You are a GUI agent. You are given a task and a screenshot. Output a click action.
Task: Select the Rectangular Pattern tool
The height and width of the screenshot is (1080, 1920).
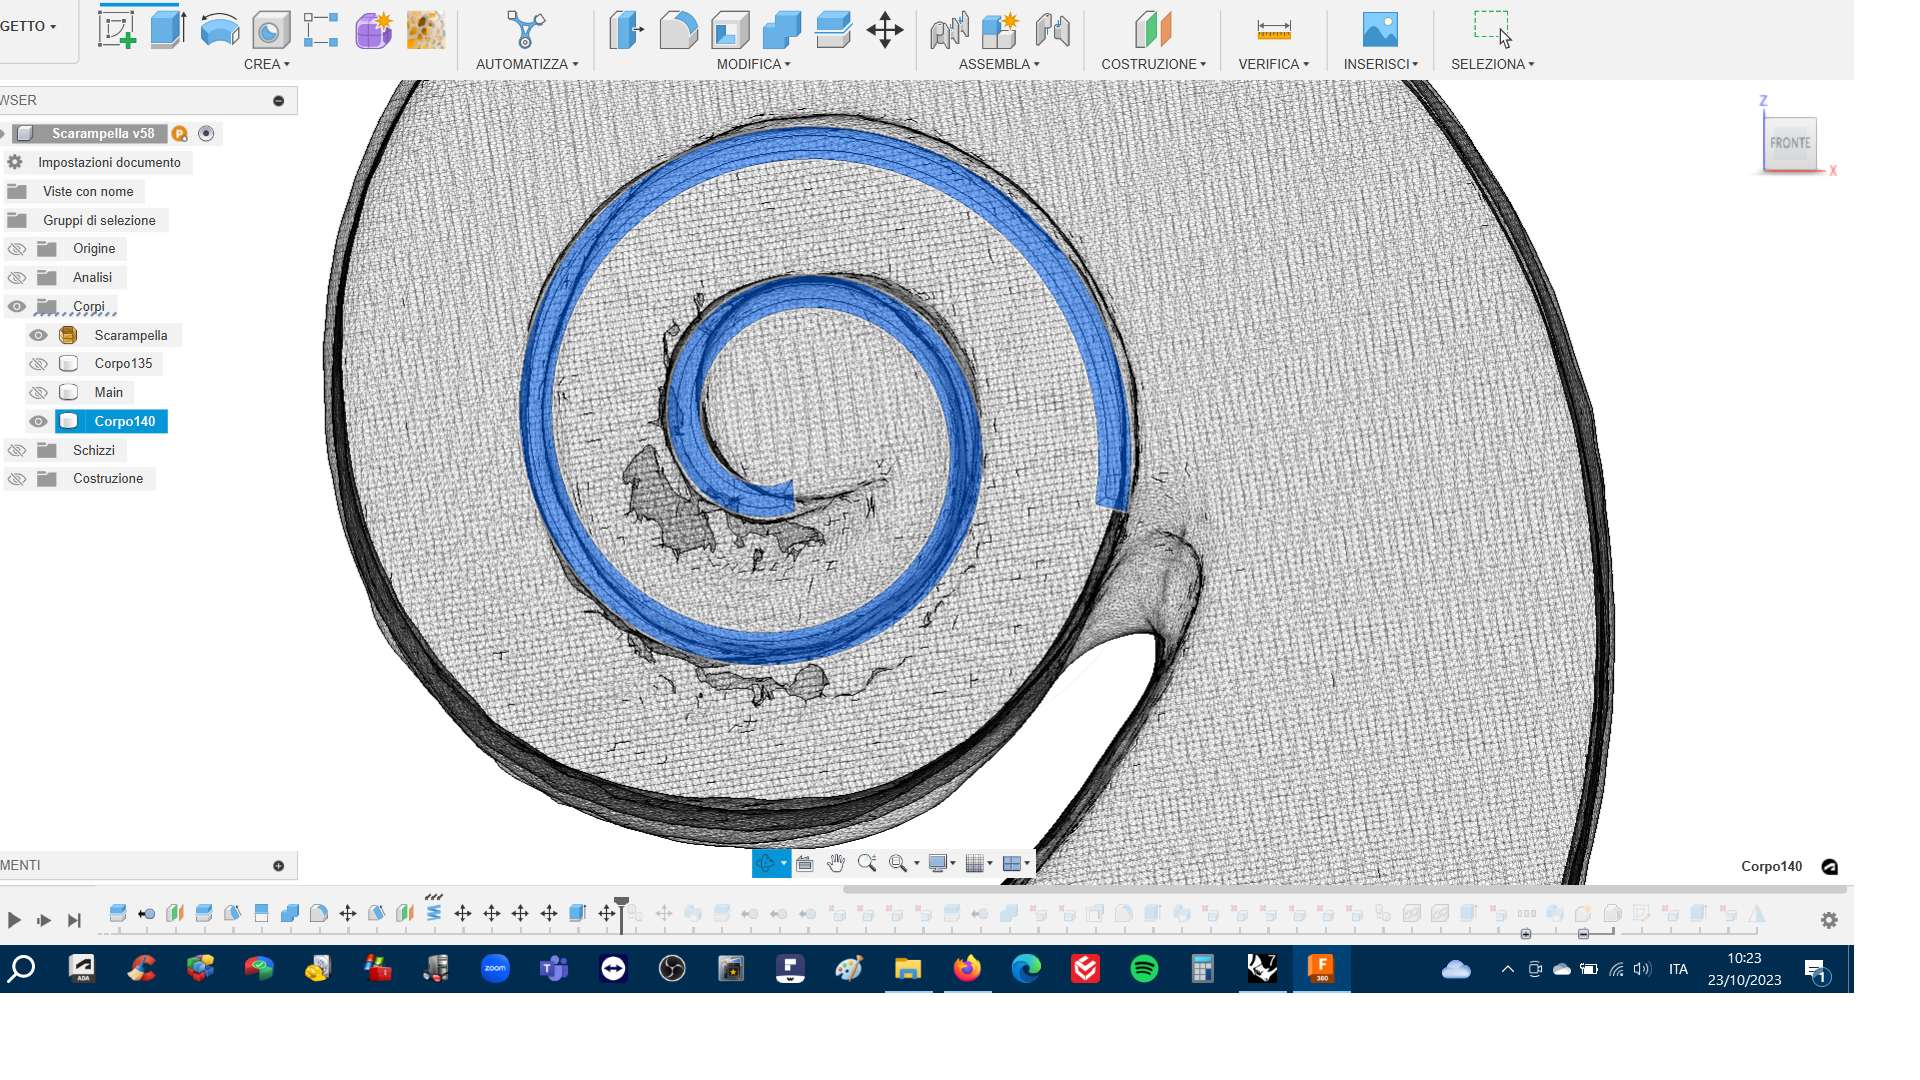(321, 30)
